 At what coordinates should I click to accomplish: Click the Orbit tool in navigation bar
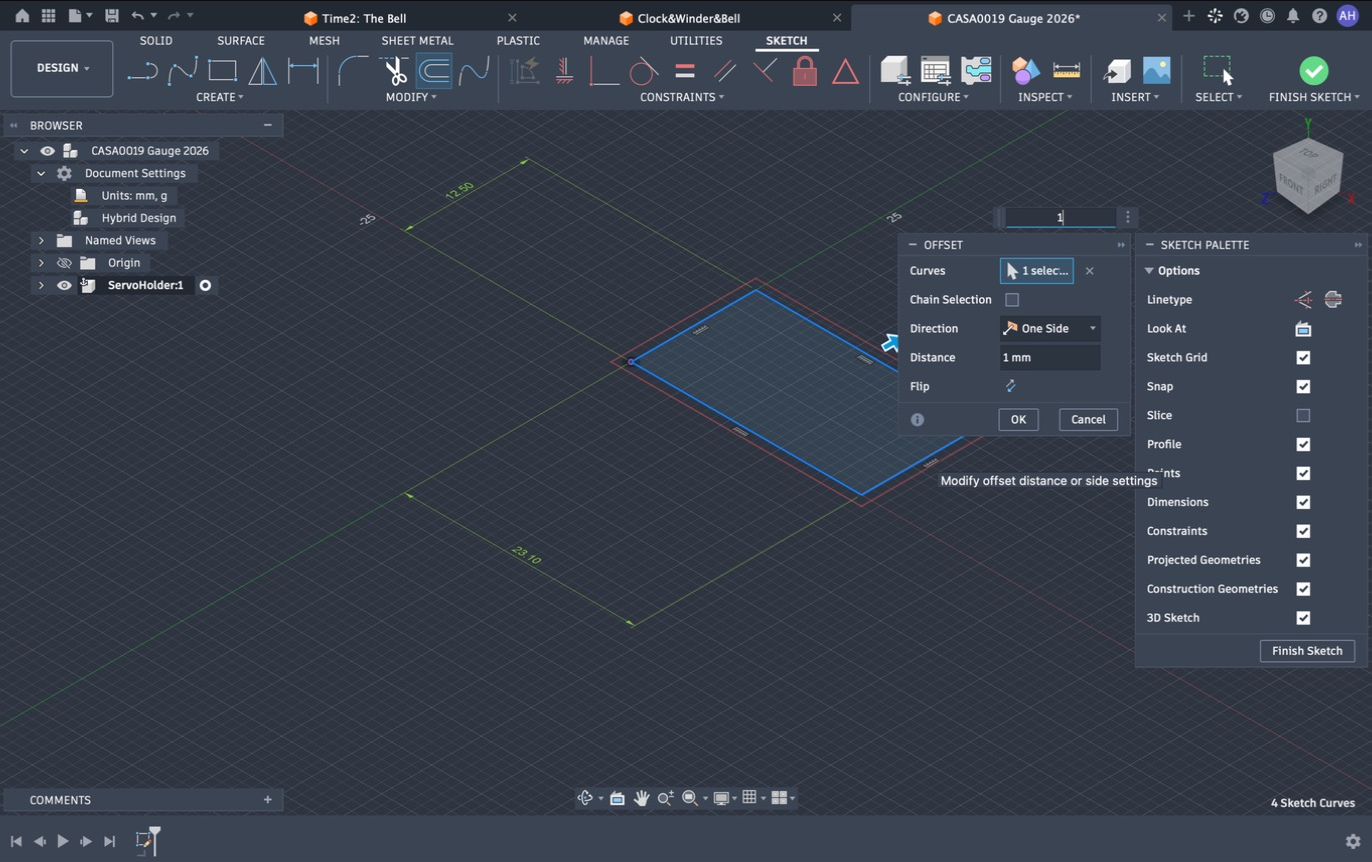coord(586,798)
